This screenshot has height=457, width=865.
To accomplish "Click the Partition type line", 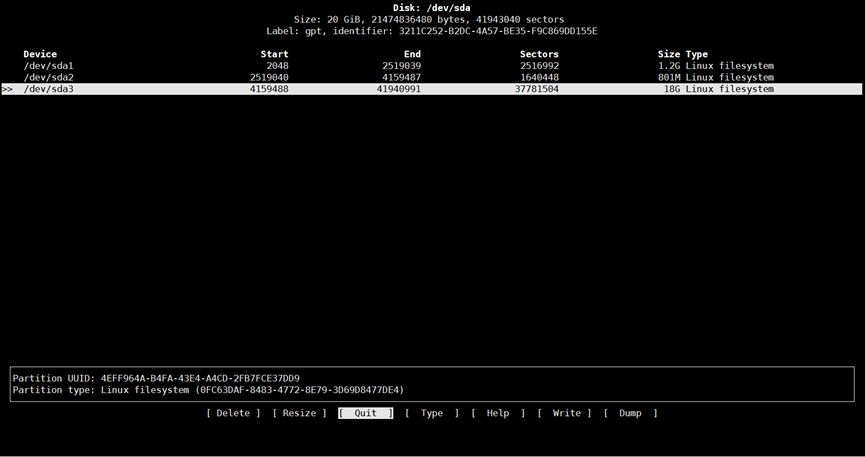I will 208,390.
